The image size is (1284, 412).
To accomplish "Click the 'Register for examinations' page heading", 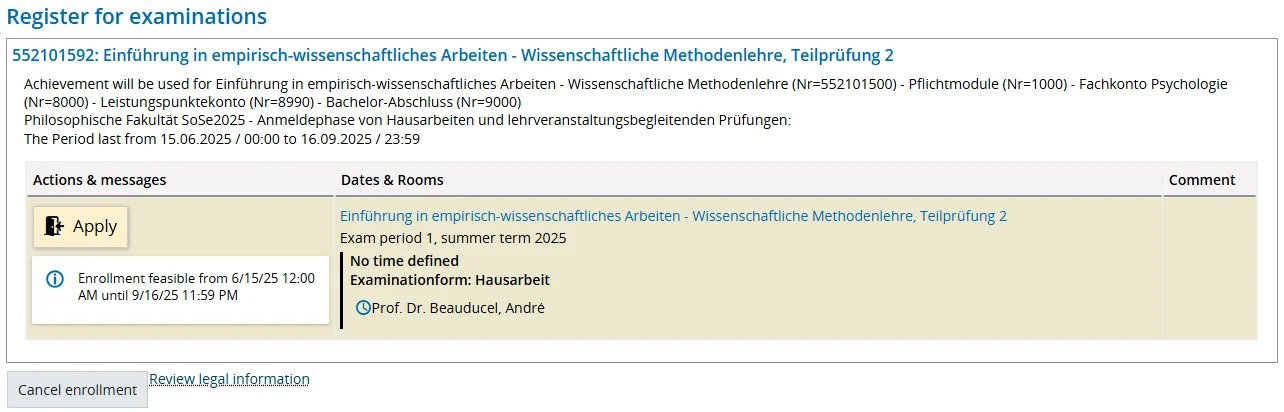I will coord(137,17).
